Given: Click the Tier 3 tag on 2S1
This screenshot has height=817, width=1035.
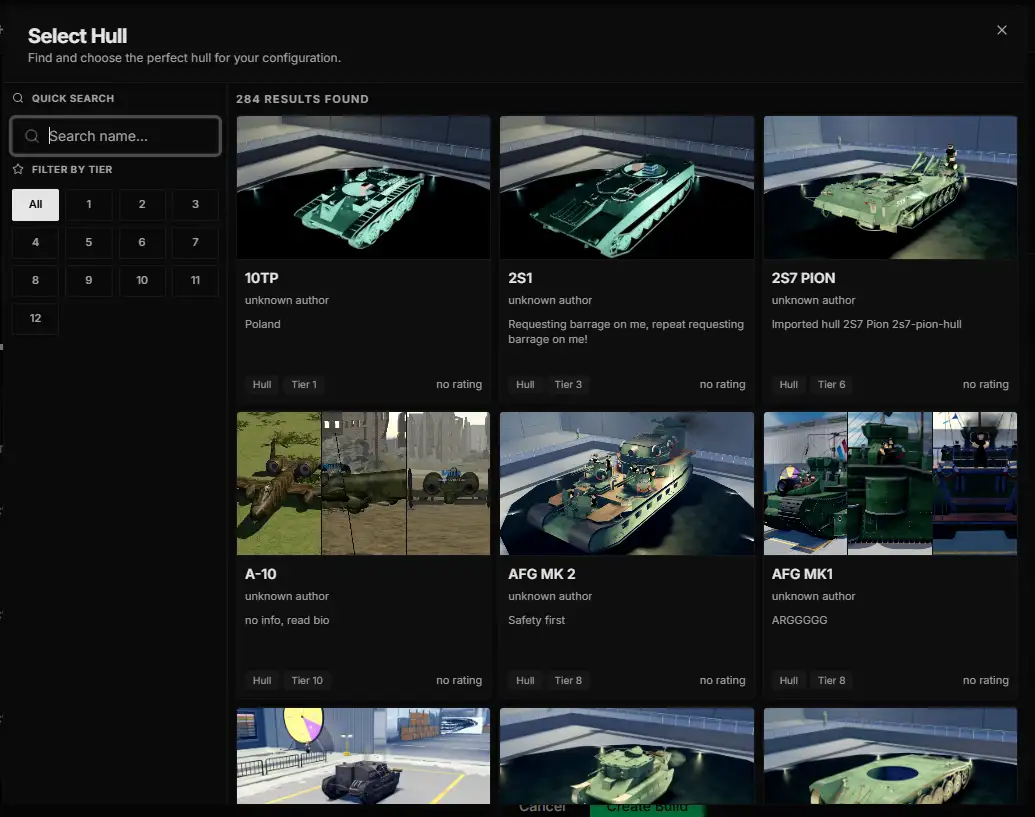Looking at the screenshot, I should tap(568, 385).
